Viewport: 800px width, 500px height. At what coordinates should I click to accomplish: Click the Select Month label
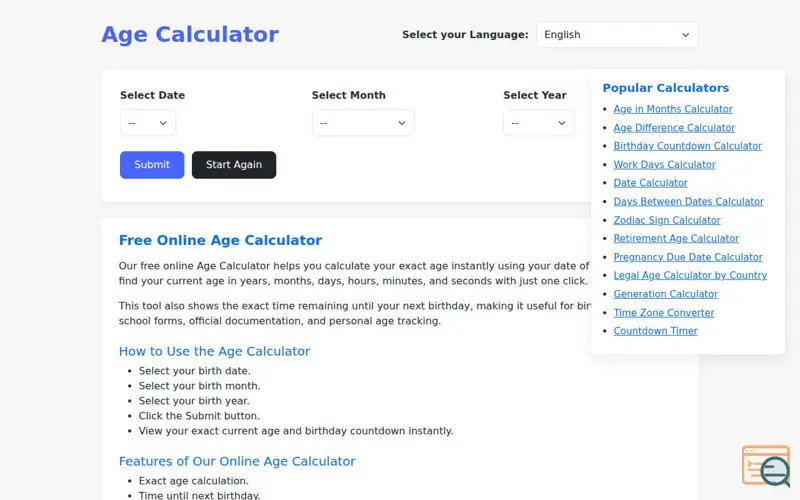348,95
